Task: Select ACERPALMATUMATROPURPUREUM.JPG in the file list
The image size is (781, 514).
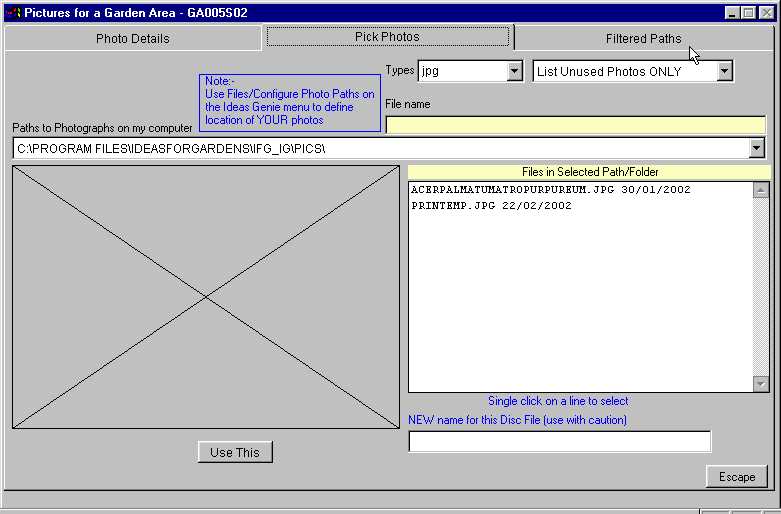Action: tap(550, 190)
